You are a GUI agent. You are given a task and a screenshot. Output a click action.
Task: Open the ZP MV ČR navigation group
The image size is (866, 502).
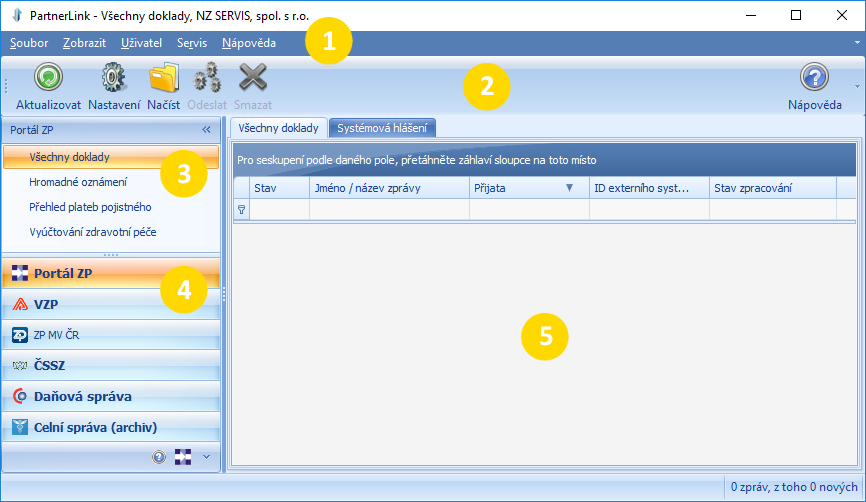(111, 335)
